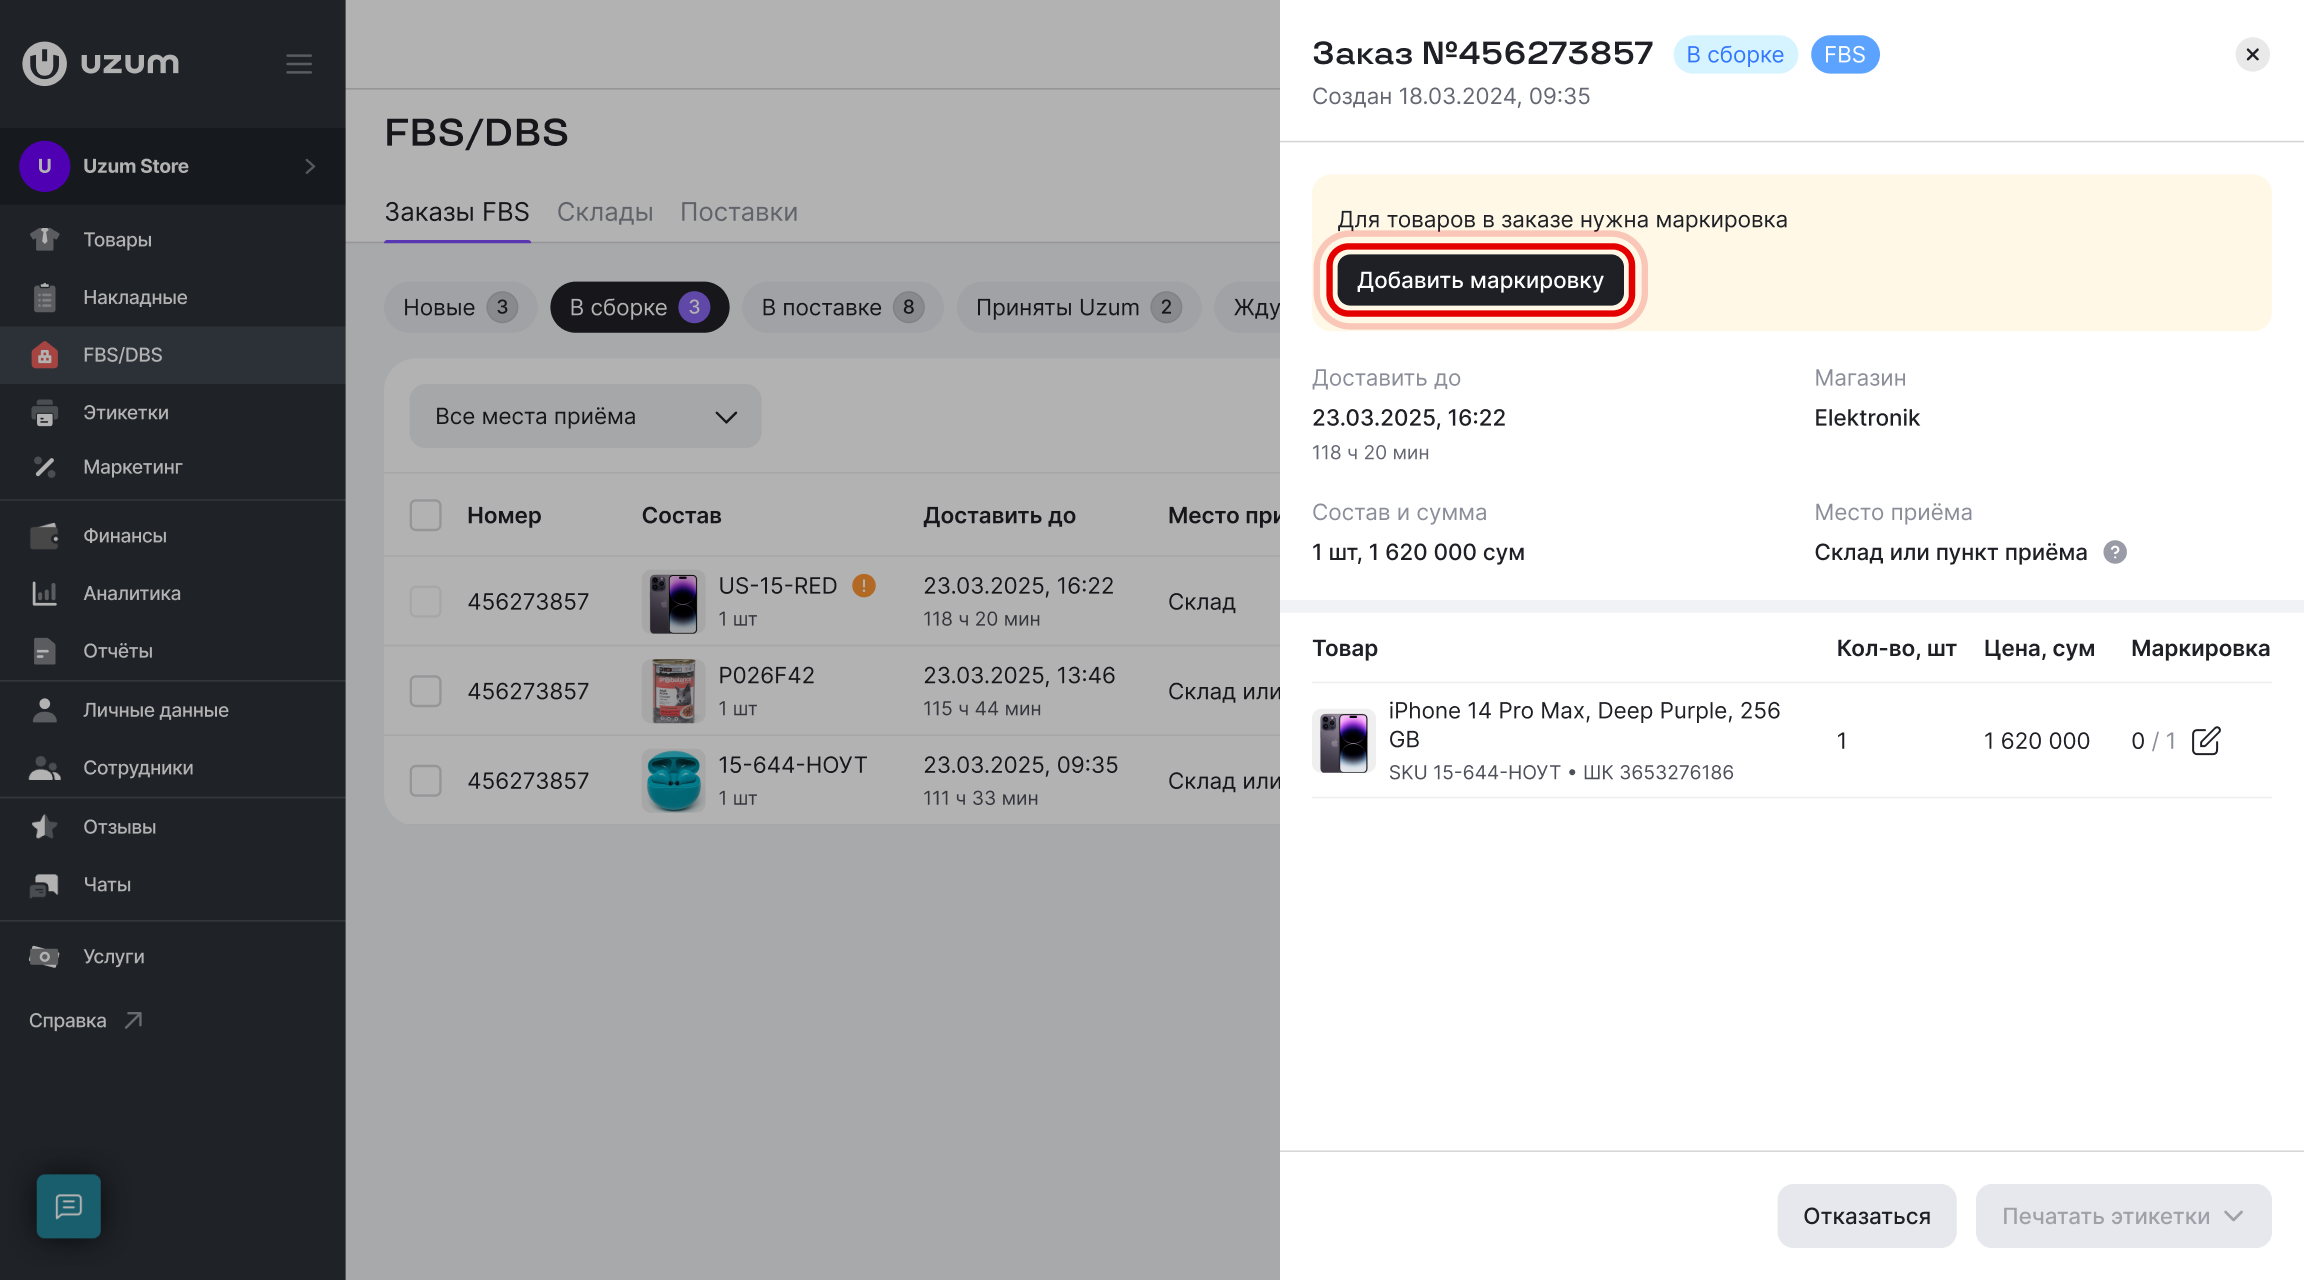Open Отчёты document icon in sidebar
Screen dimensions: 2304x1280
44,651
